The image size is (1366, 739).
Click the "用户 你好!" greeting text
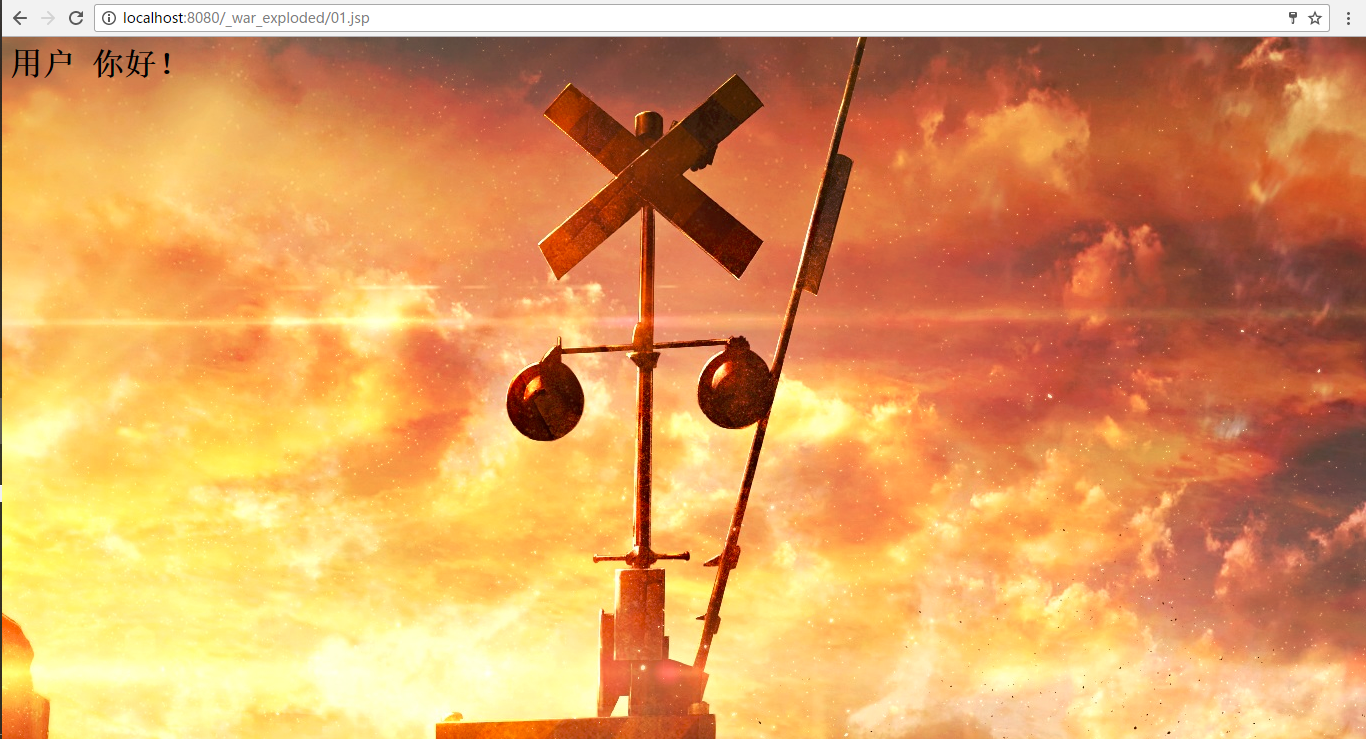point(93,64)
